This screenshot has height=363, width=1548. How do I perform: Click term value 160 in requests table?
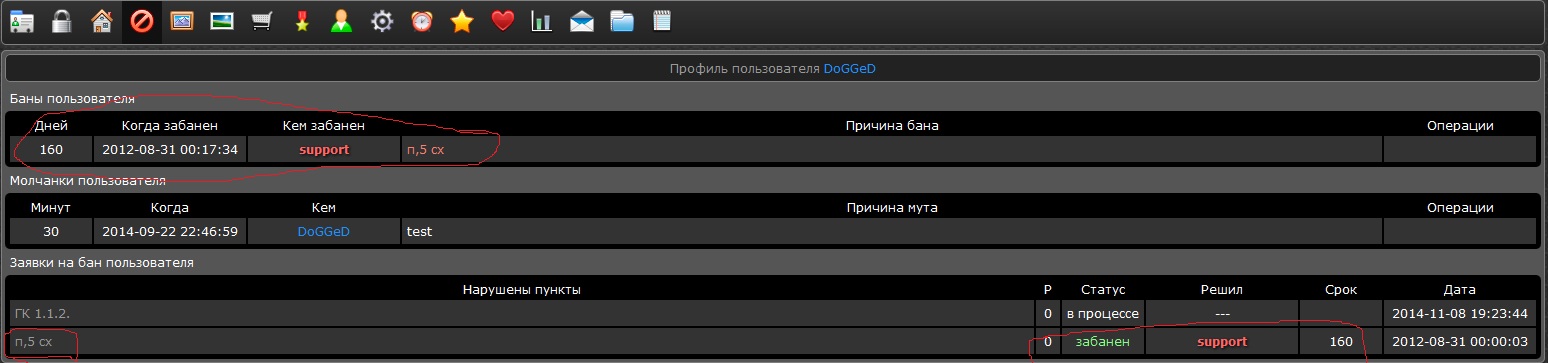(x=1340, y=342)
